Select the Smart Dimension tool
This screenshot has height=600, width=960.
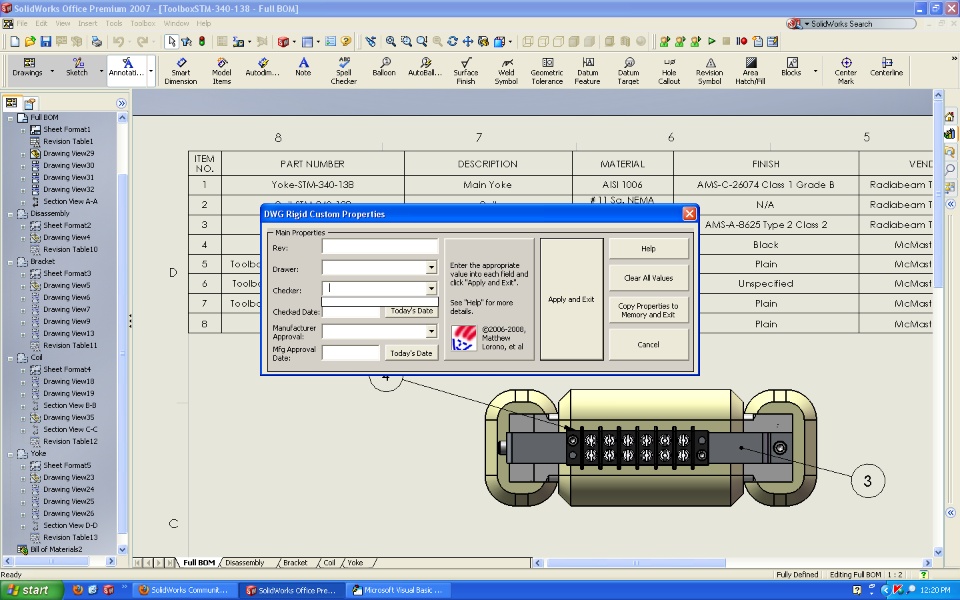click(181, 71)
